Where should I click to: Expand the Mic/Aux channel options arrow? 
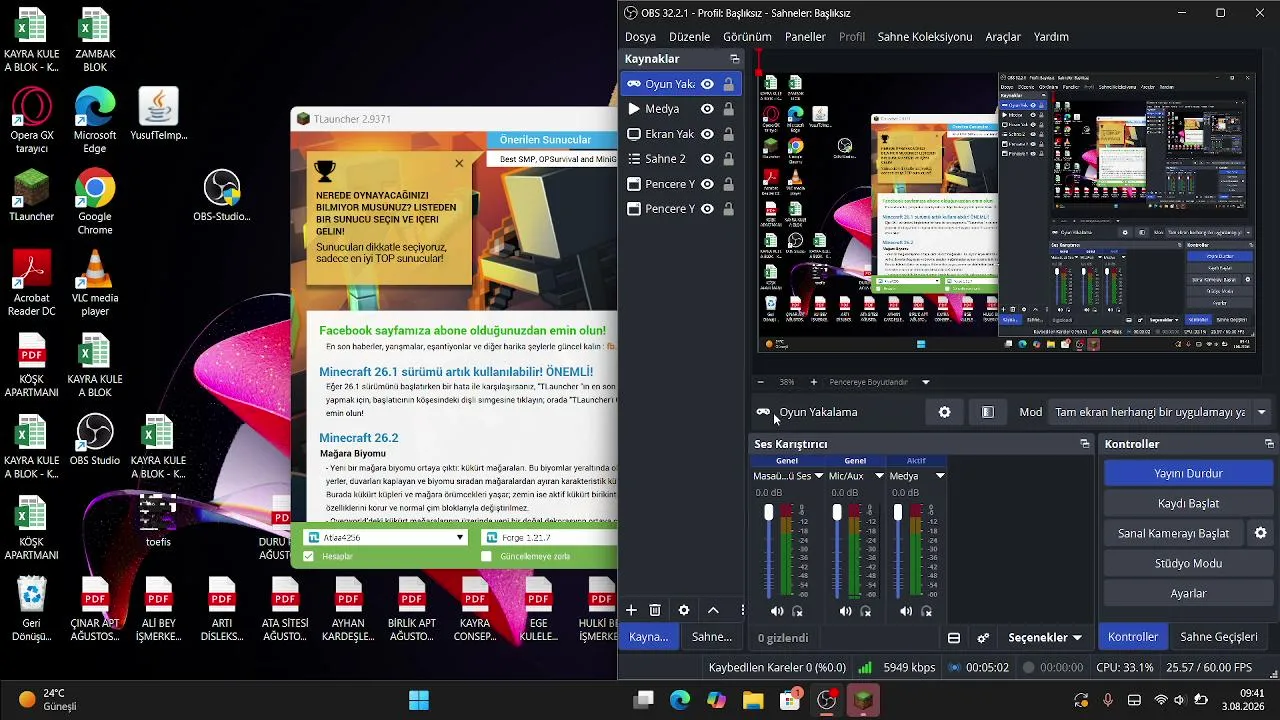click(879, 476)
